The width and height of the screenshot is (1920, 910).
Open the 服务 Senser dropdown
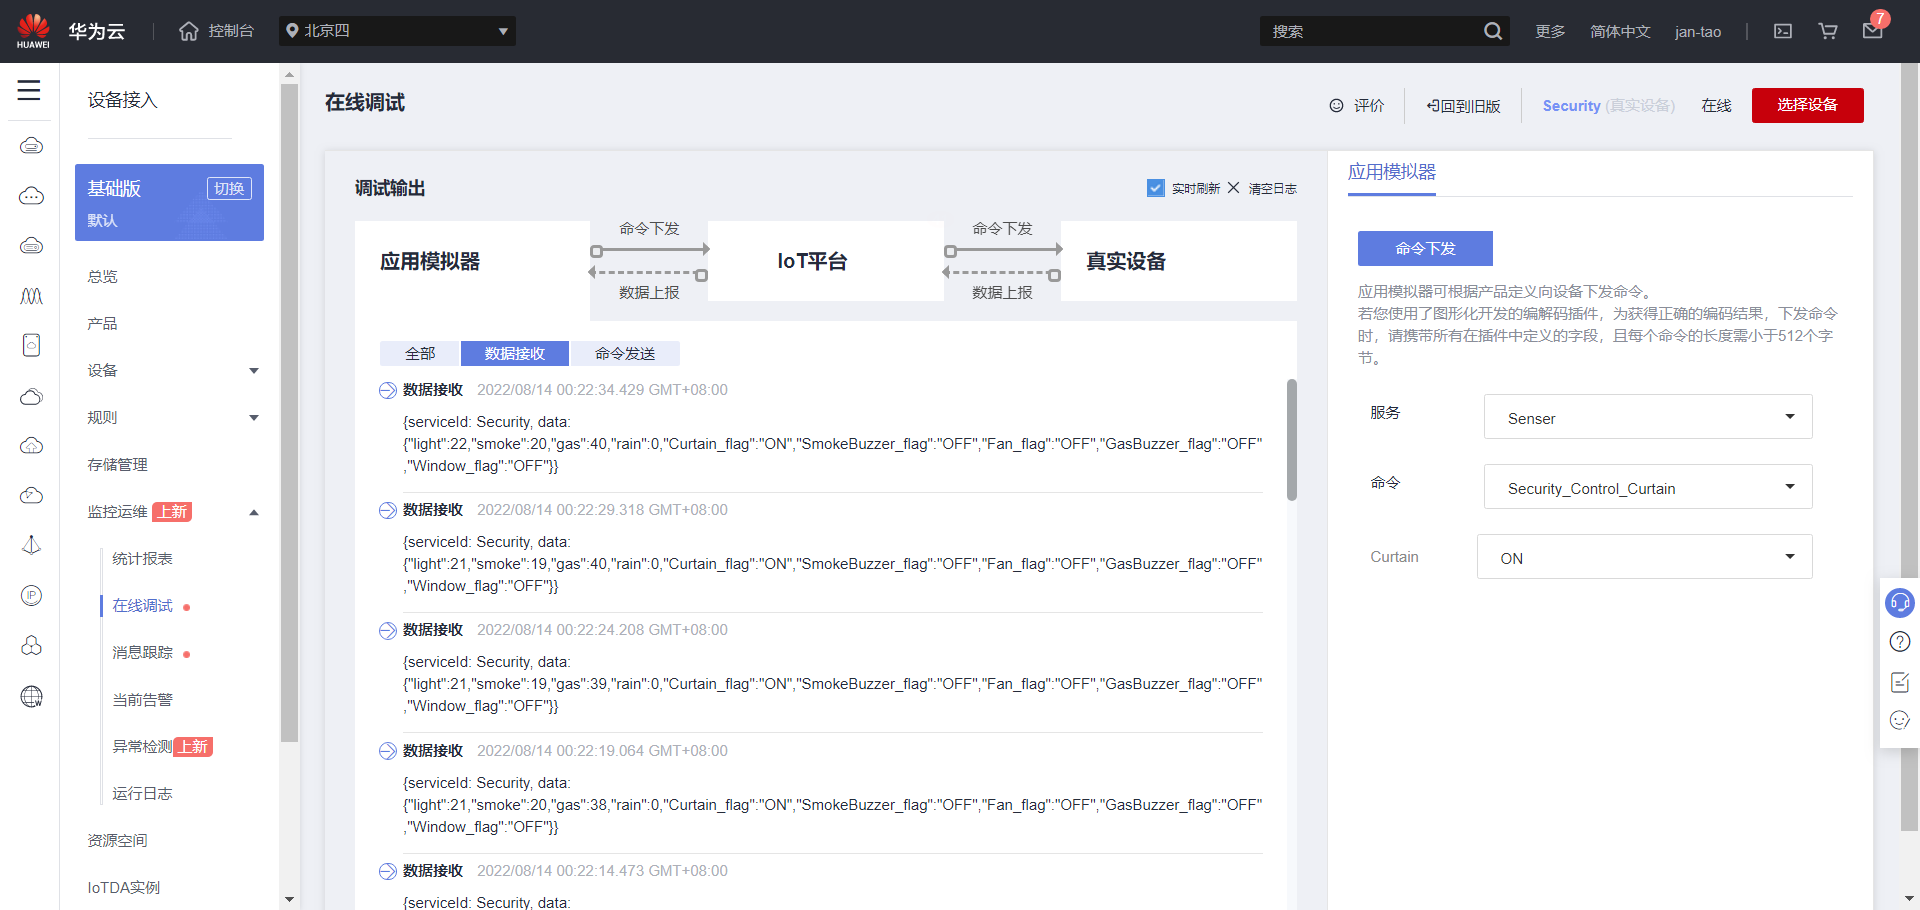1647,417
